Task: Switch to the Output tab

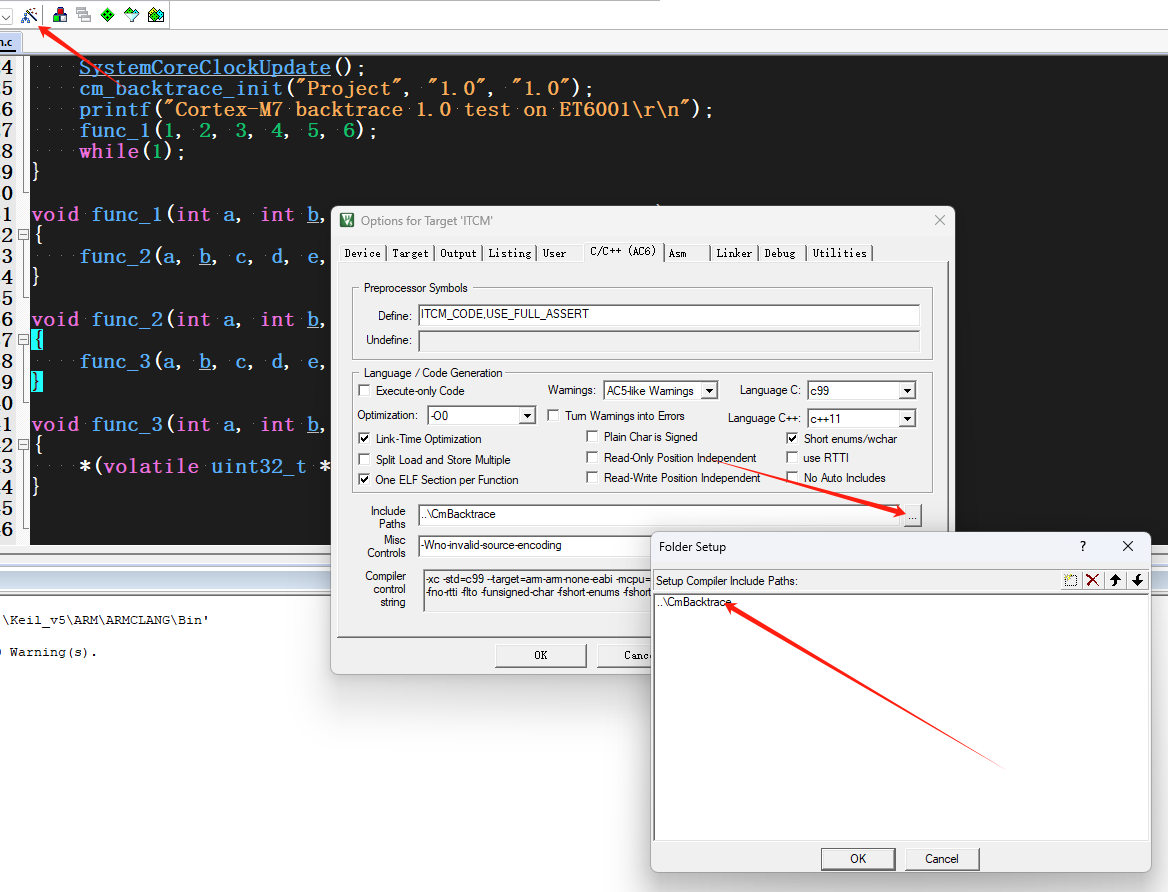Action: 458,253
